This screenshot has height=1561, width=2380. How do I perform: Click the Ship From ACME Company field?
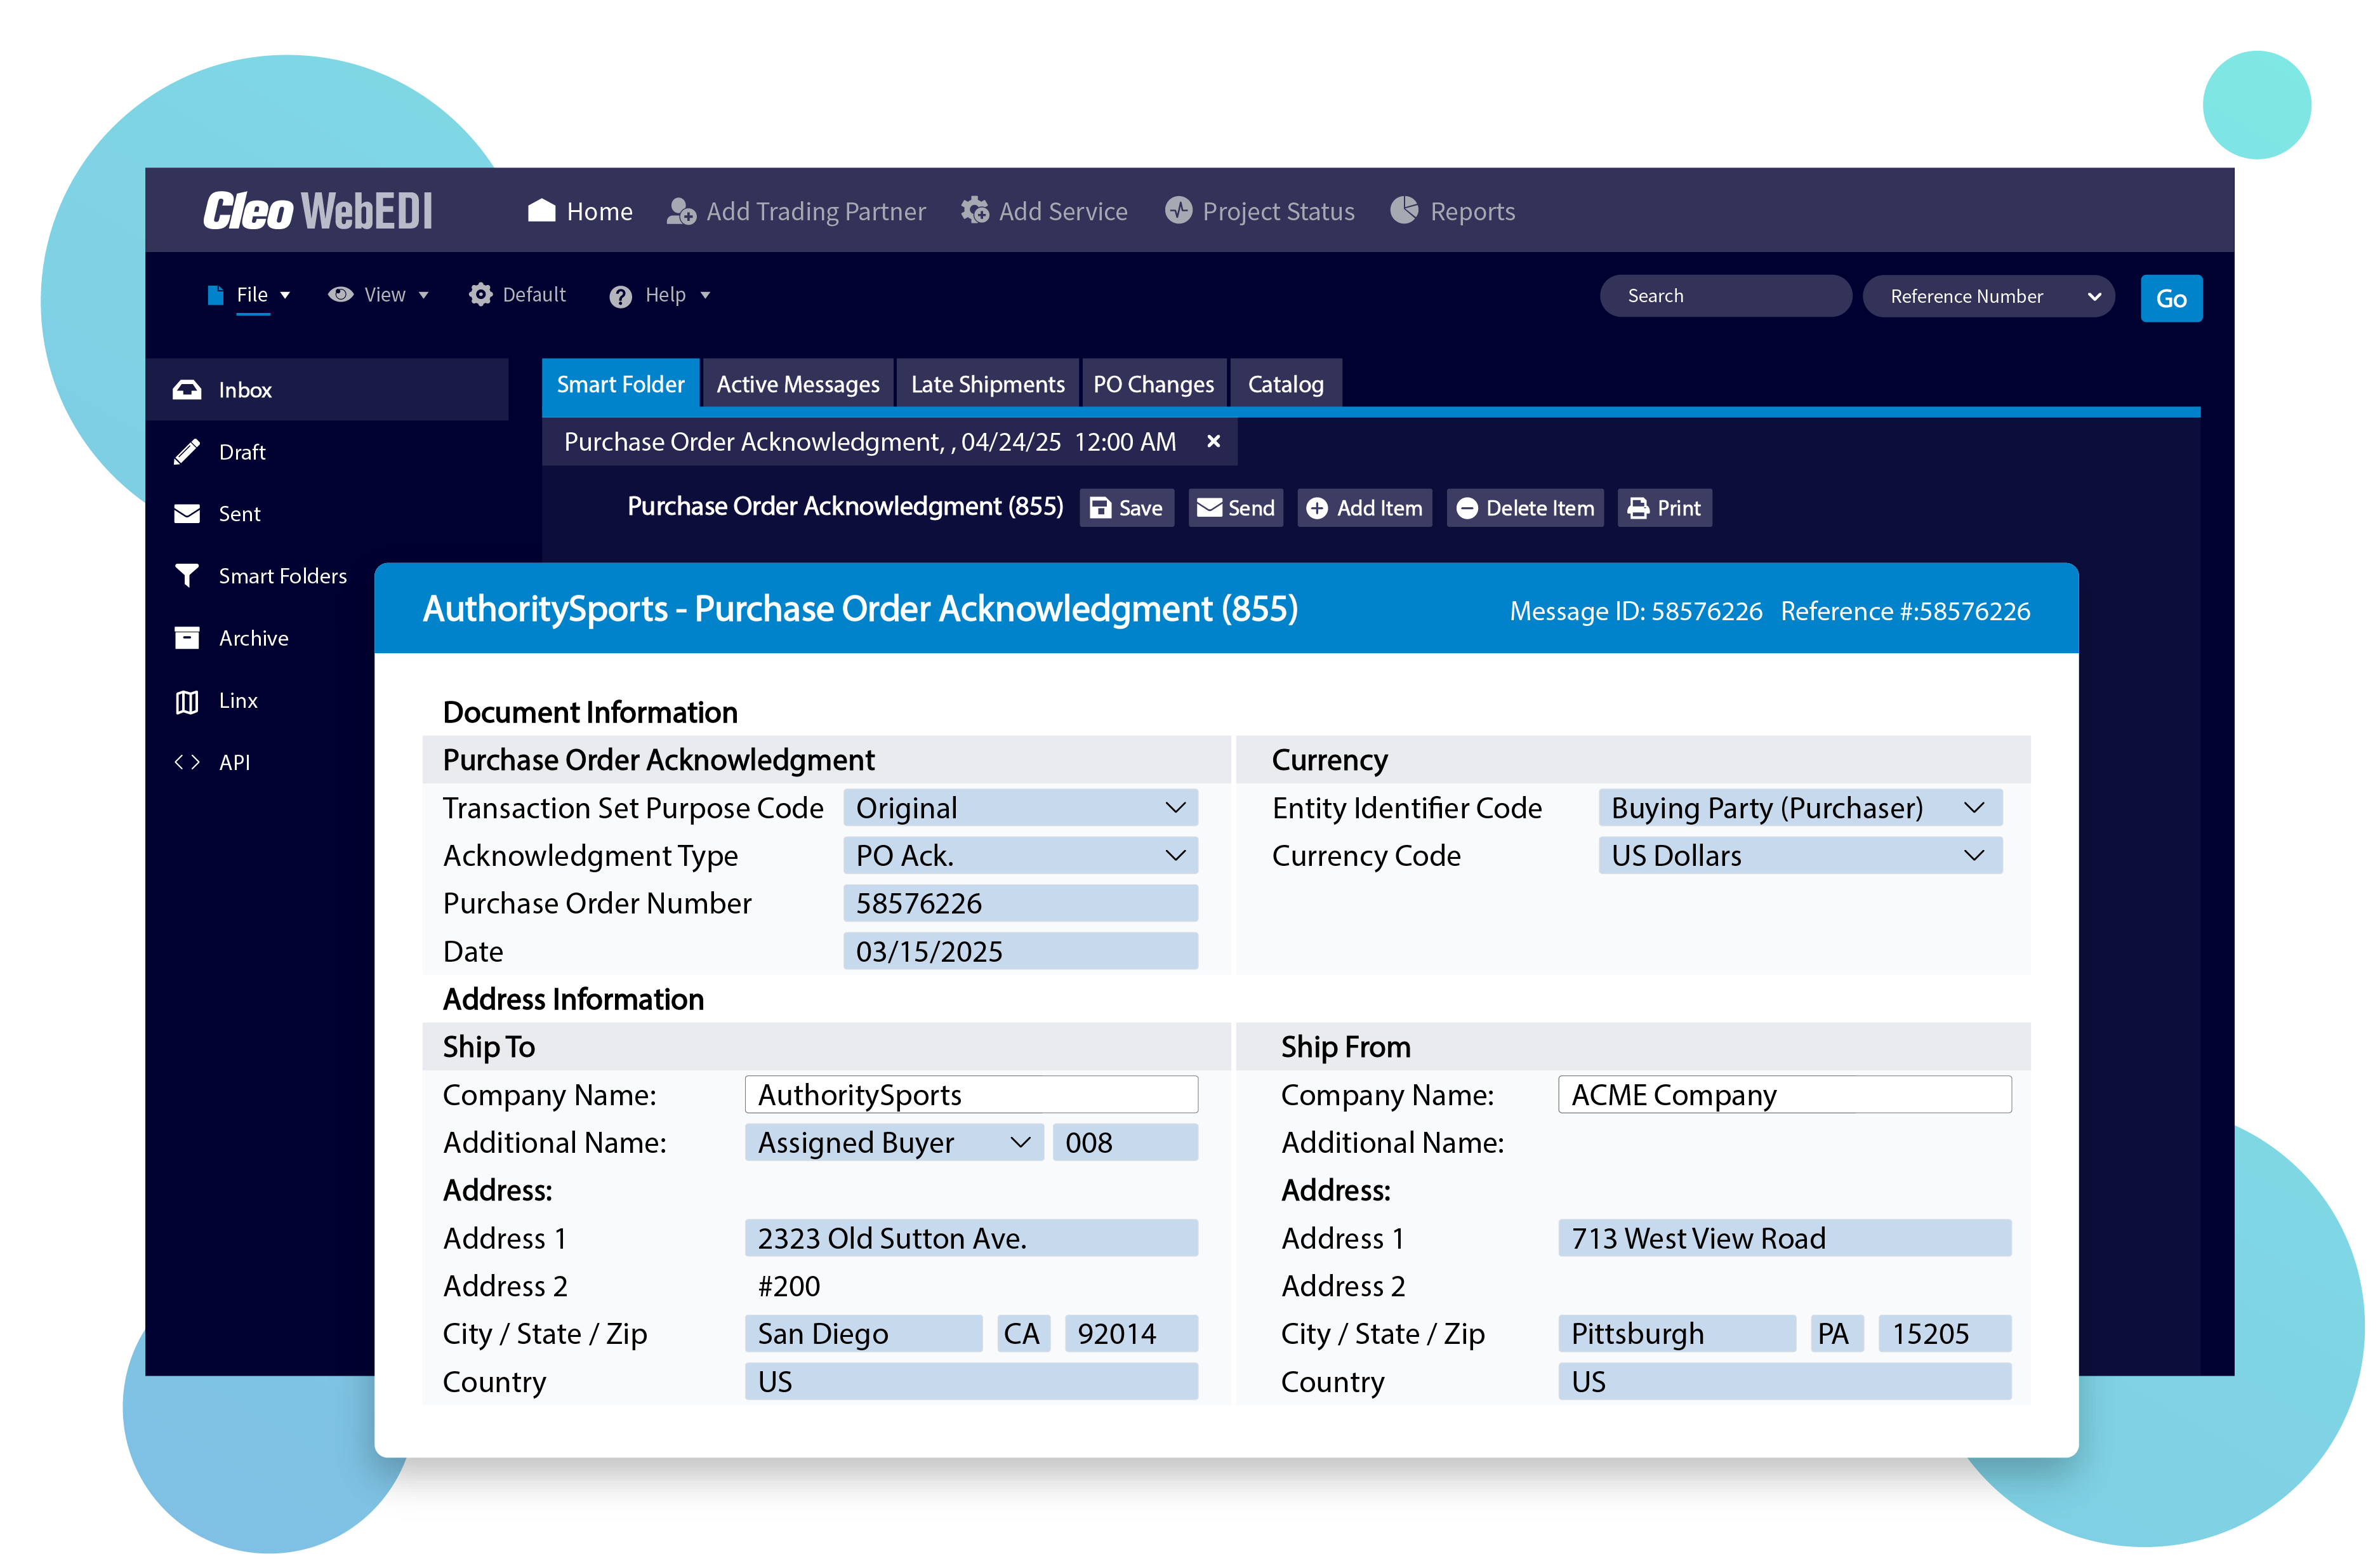(x=1784, y=1095)
